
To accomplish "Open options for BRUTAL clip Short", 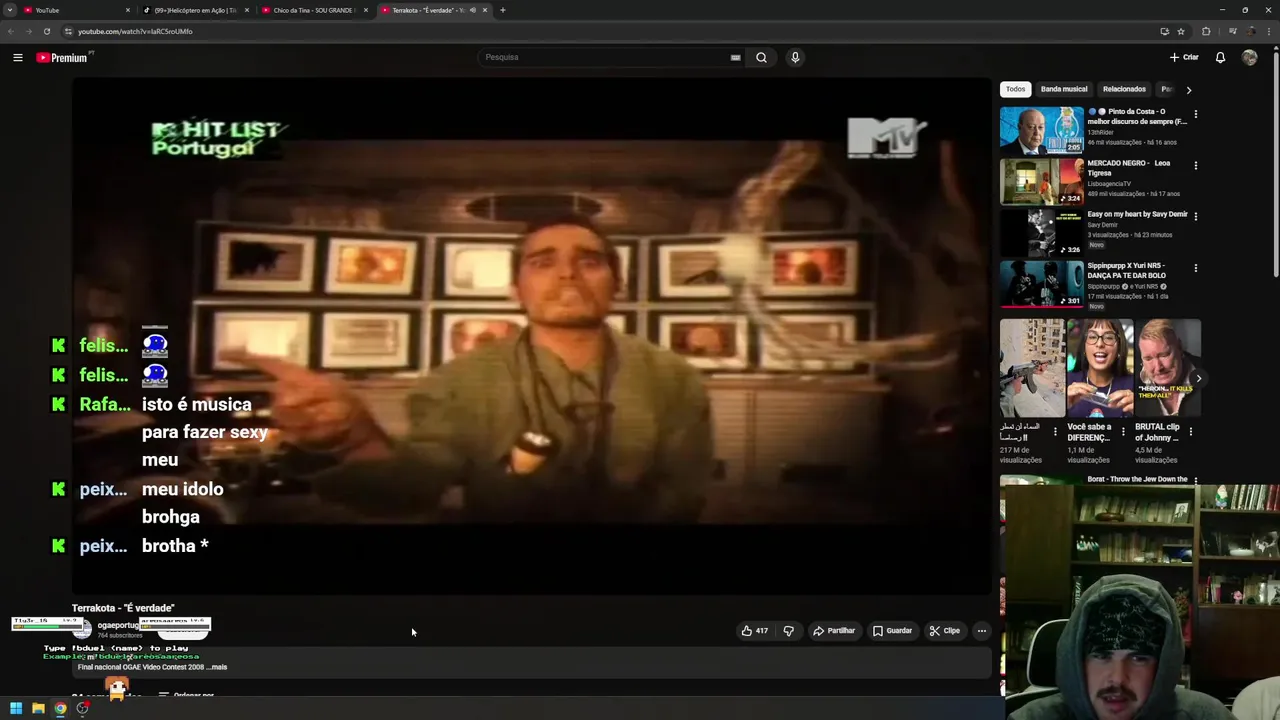I will pos(1190,432).
